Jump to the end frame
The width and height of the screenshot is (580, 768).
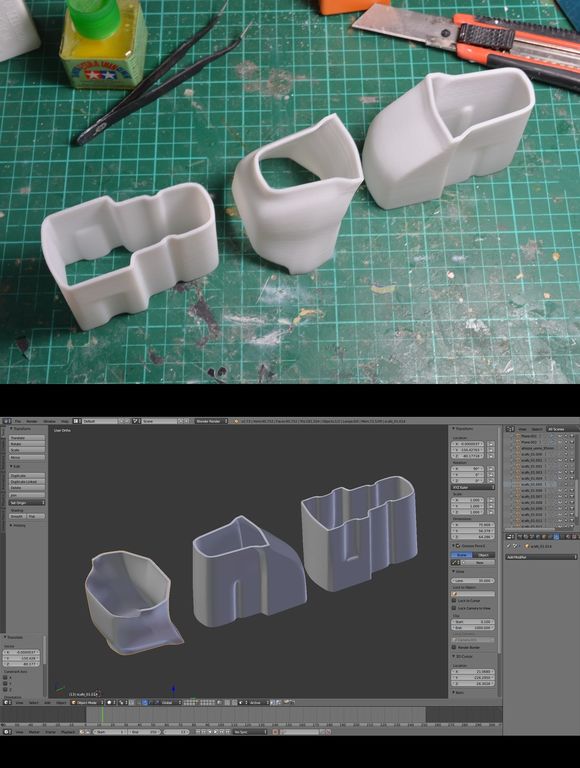tap(227, 732)
